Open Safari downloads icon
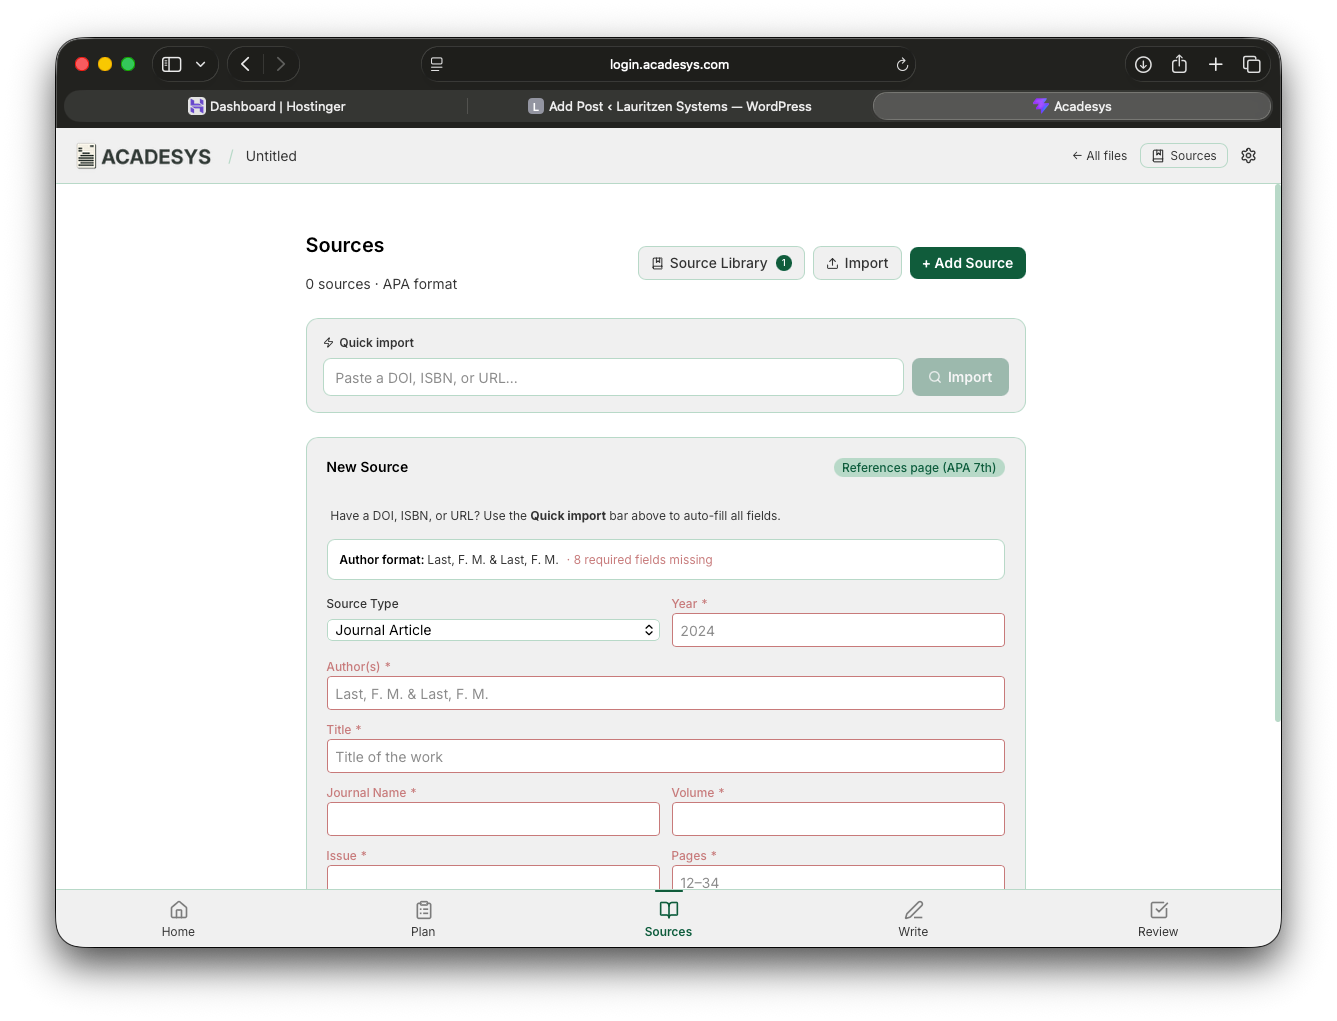Screen dimensions: 1337x1021 pyautogui.click(x=1143, y=64)
